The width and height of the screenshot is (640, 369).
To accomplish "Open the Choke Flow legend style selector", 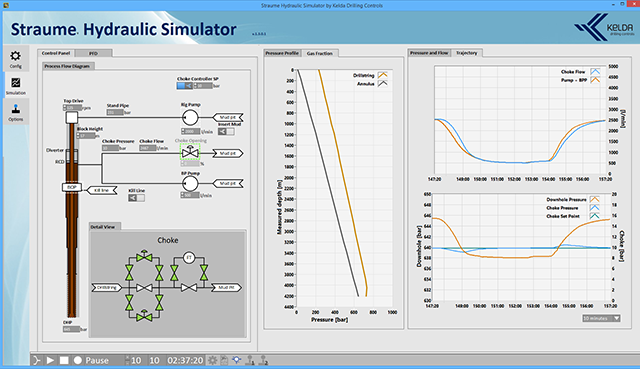I will (x=595, y=71).
